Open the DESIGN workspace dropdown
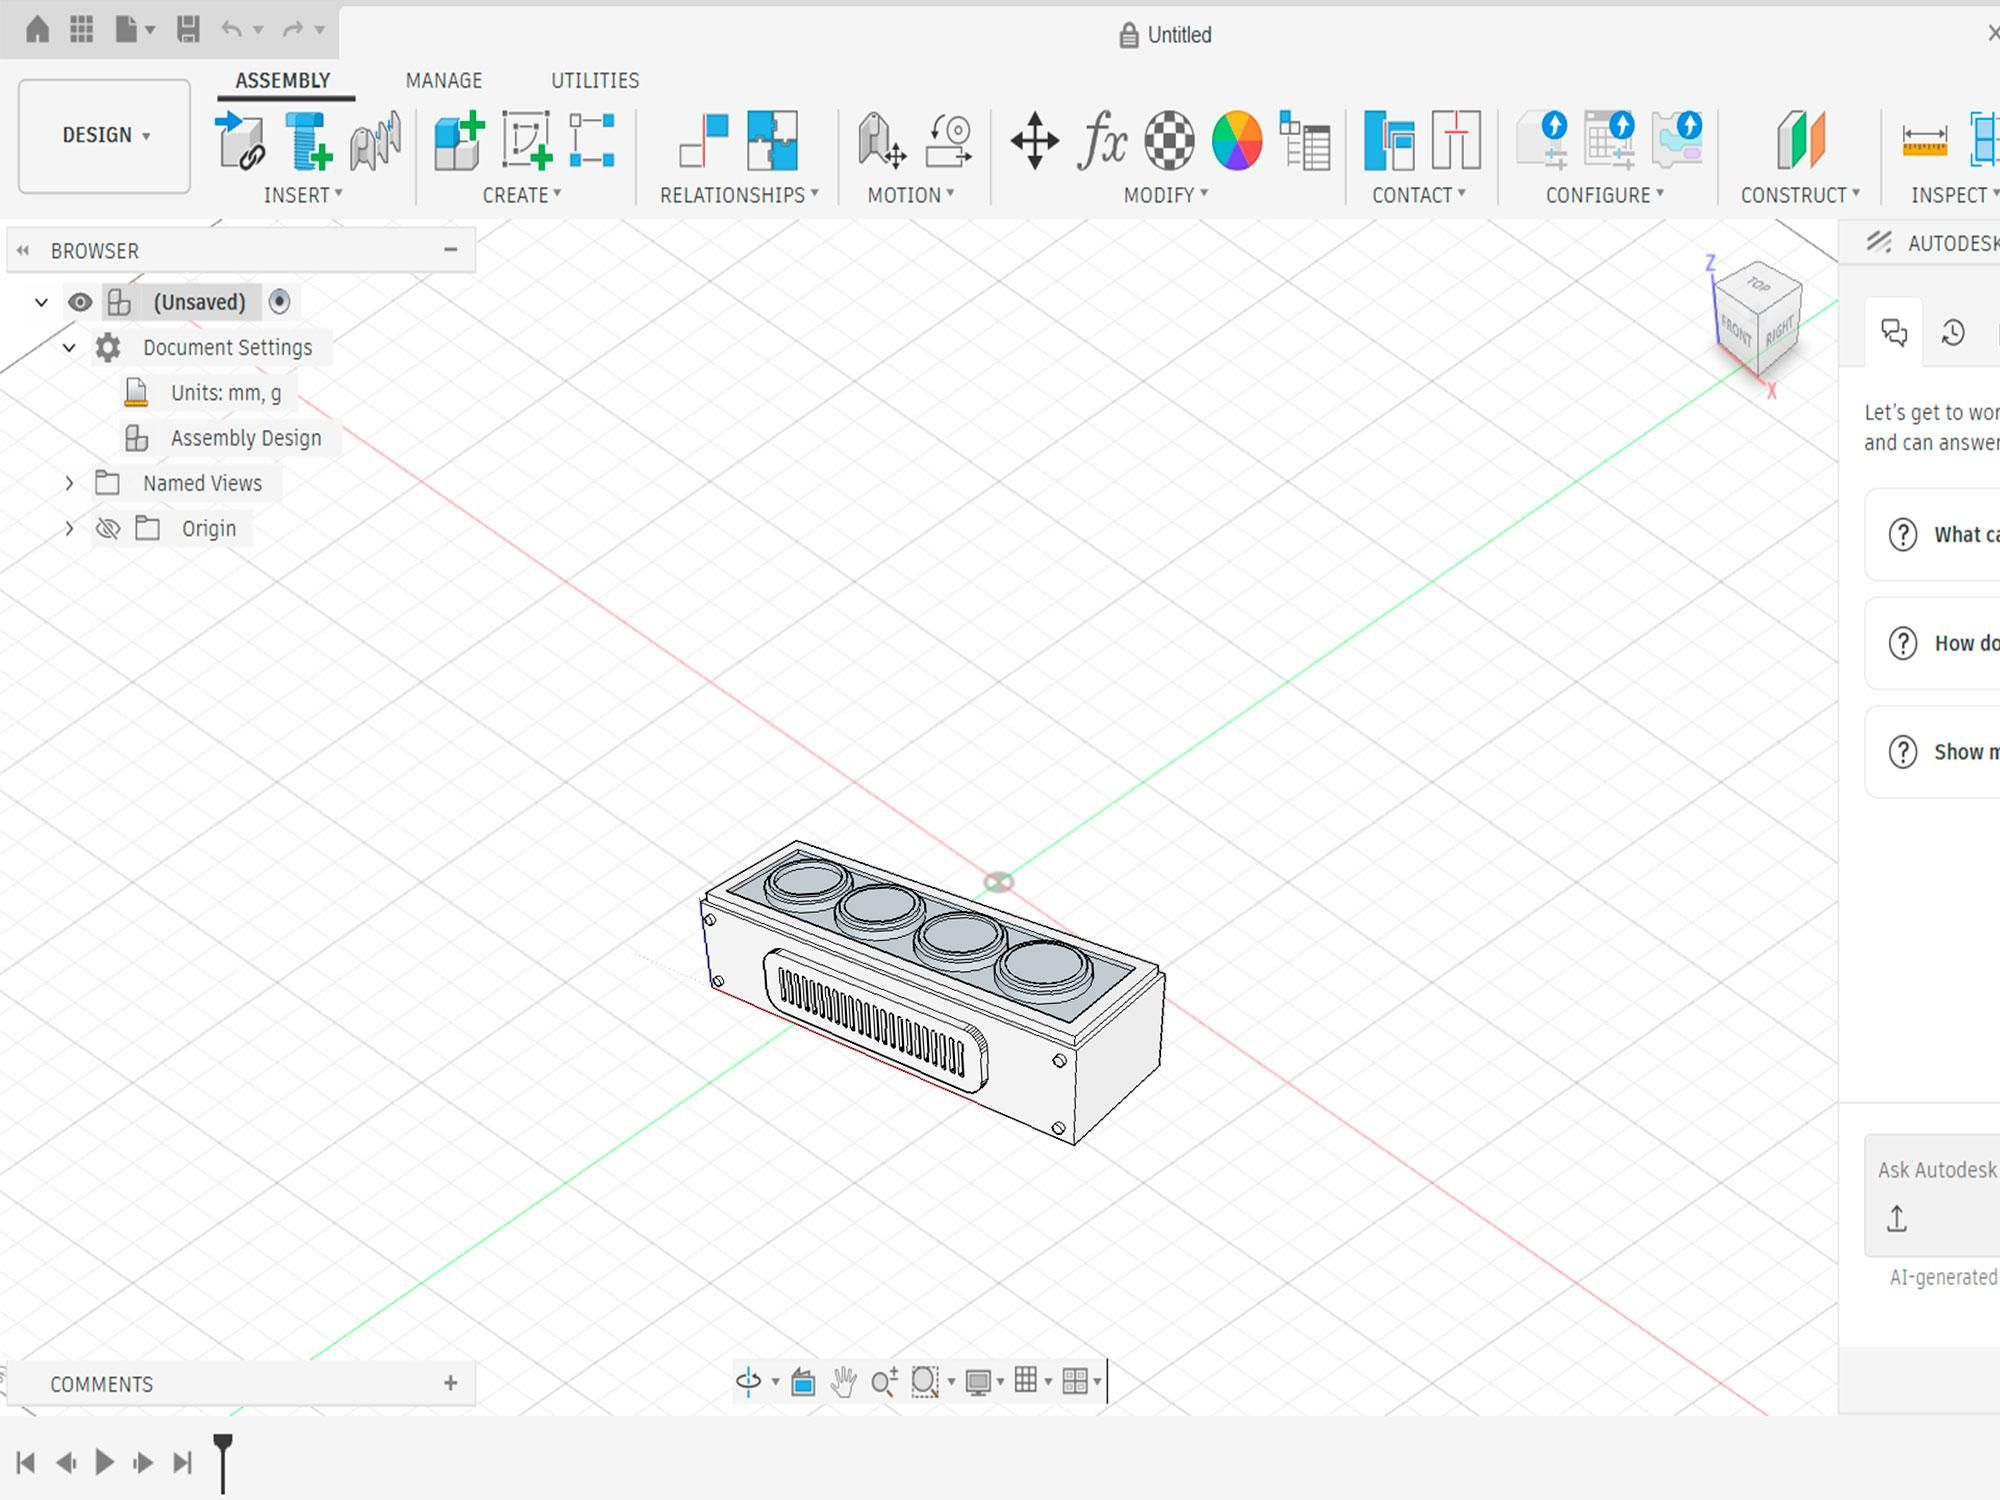The width and height of the screenshot is (2000, 1500). coord(104,135)
